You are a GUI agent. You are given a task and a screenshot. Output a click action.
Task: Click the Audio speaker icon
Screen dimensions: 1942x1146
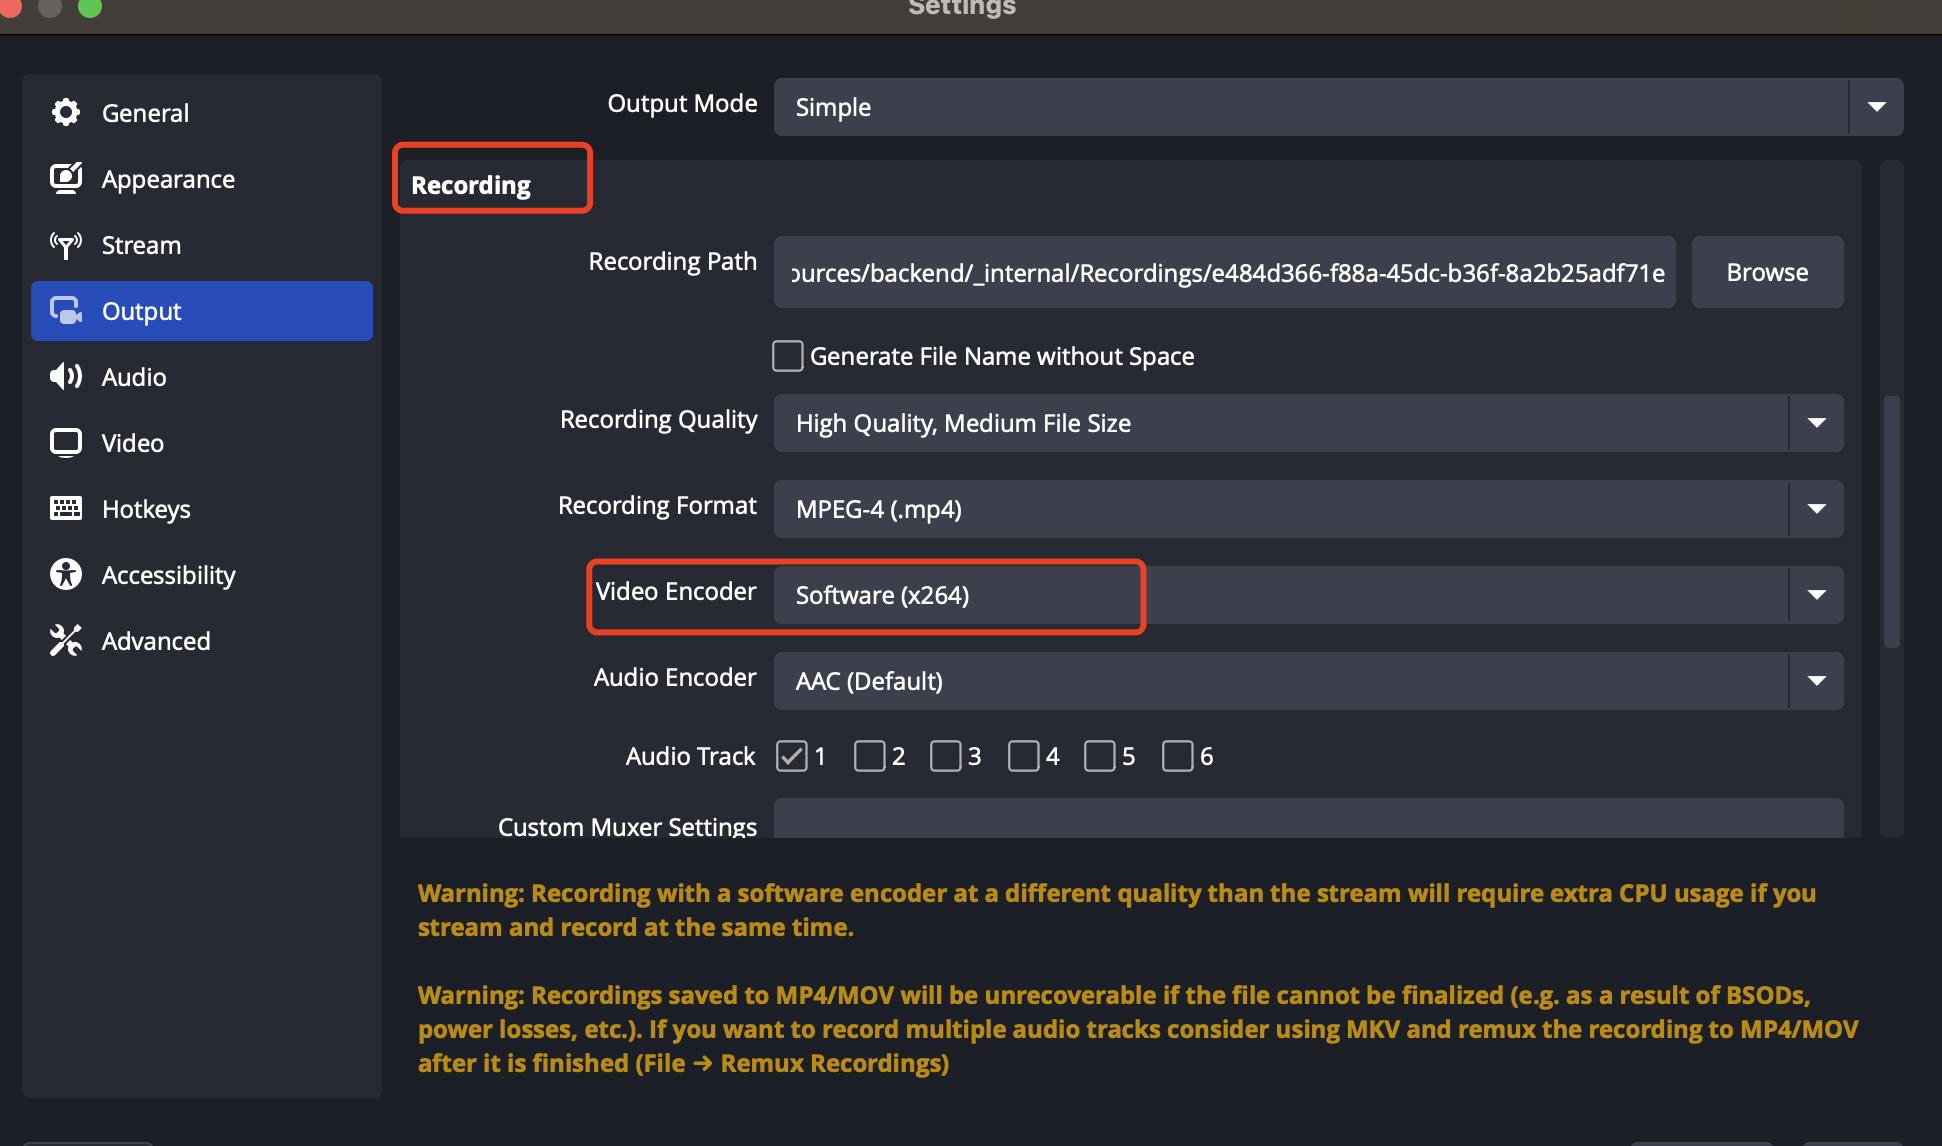(66, 377)
